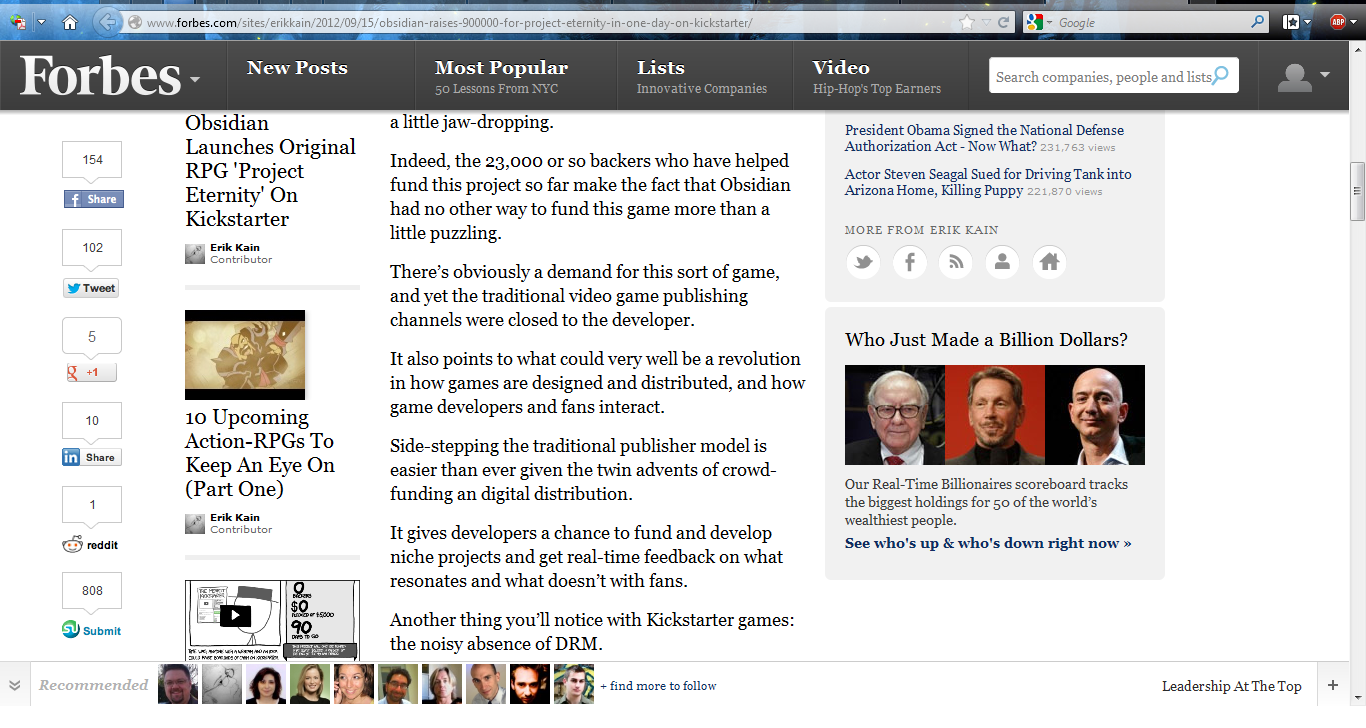This screenshot has width=1366, height=728.
Task: Go to the browser home page
Action: pyautogui.click(x=70, y=22)
